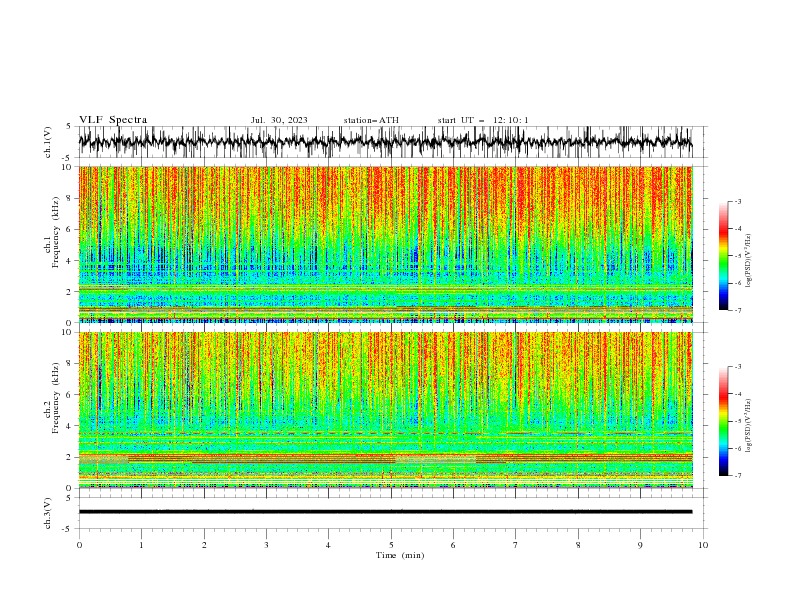Click the "VLF Spectra" plot title
The image size is (792, 612).
(113, 120)
